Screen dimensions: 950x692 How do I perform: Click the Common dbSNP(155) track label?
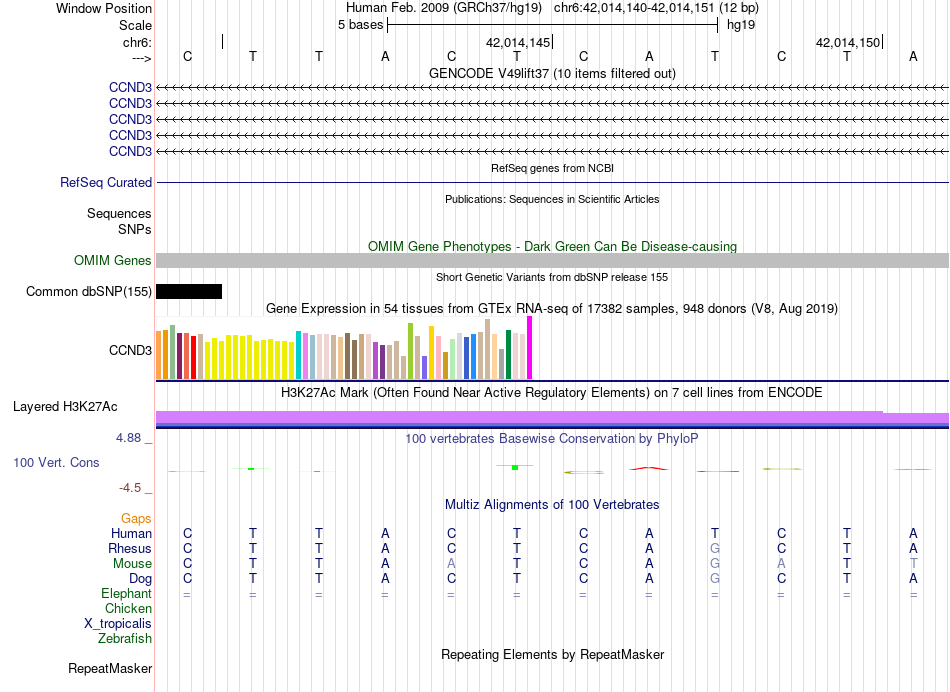click(x=89, y=291)
